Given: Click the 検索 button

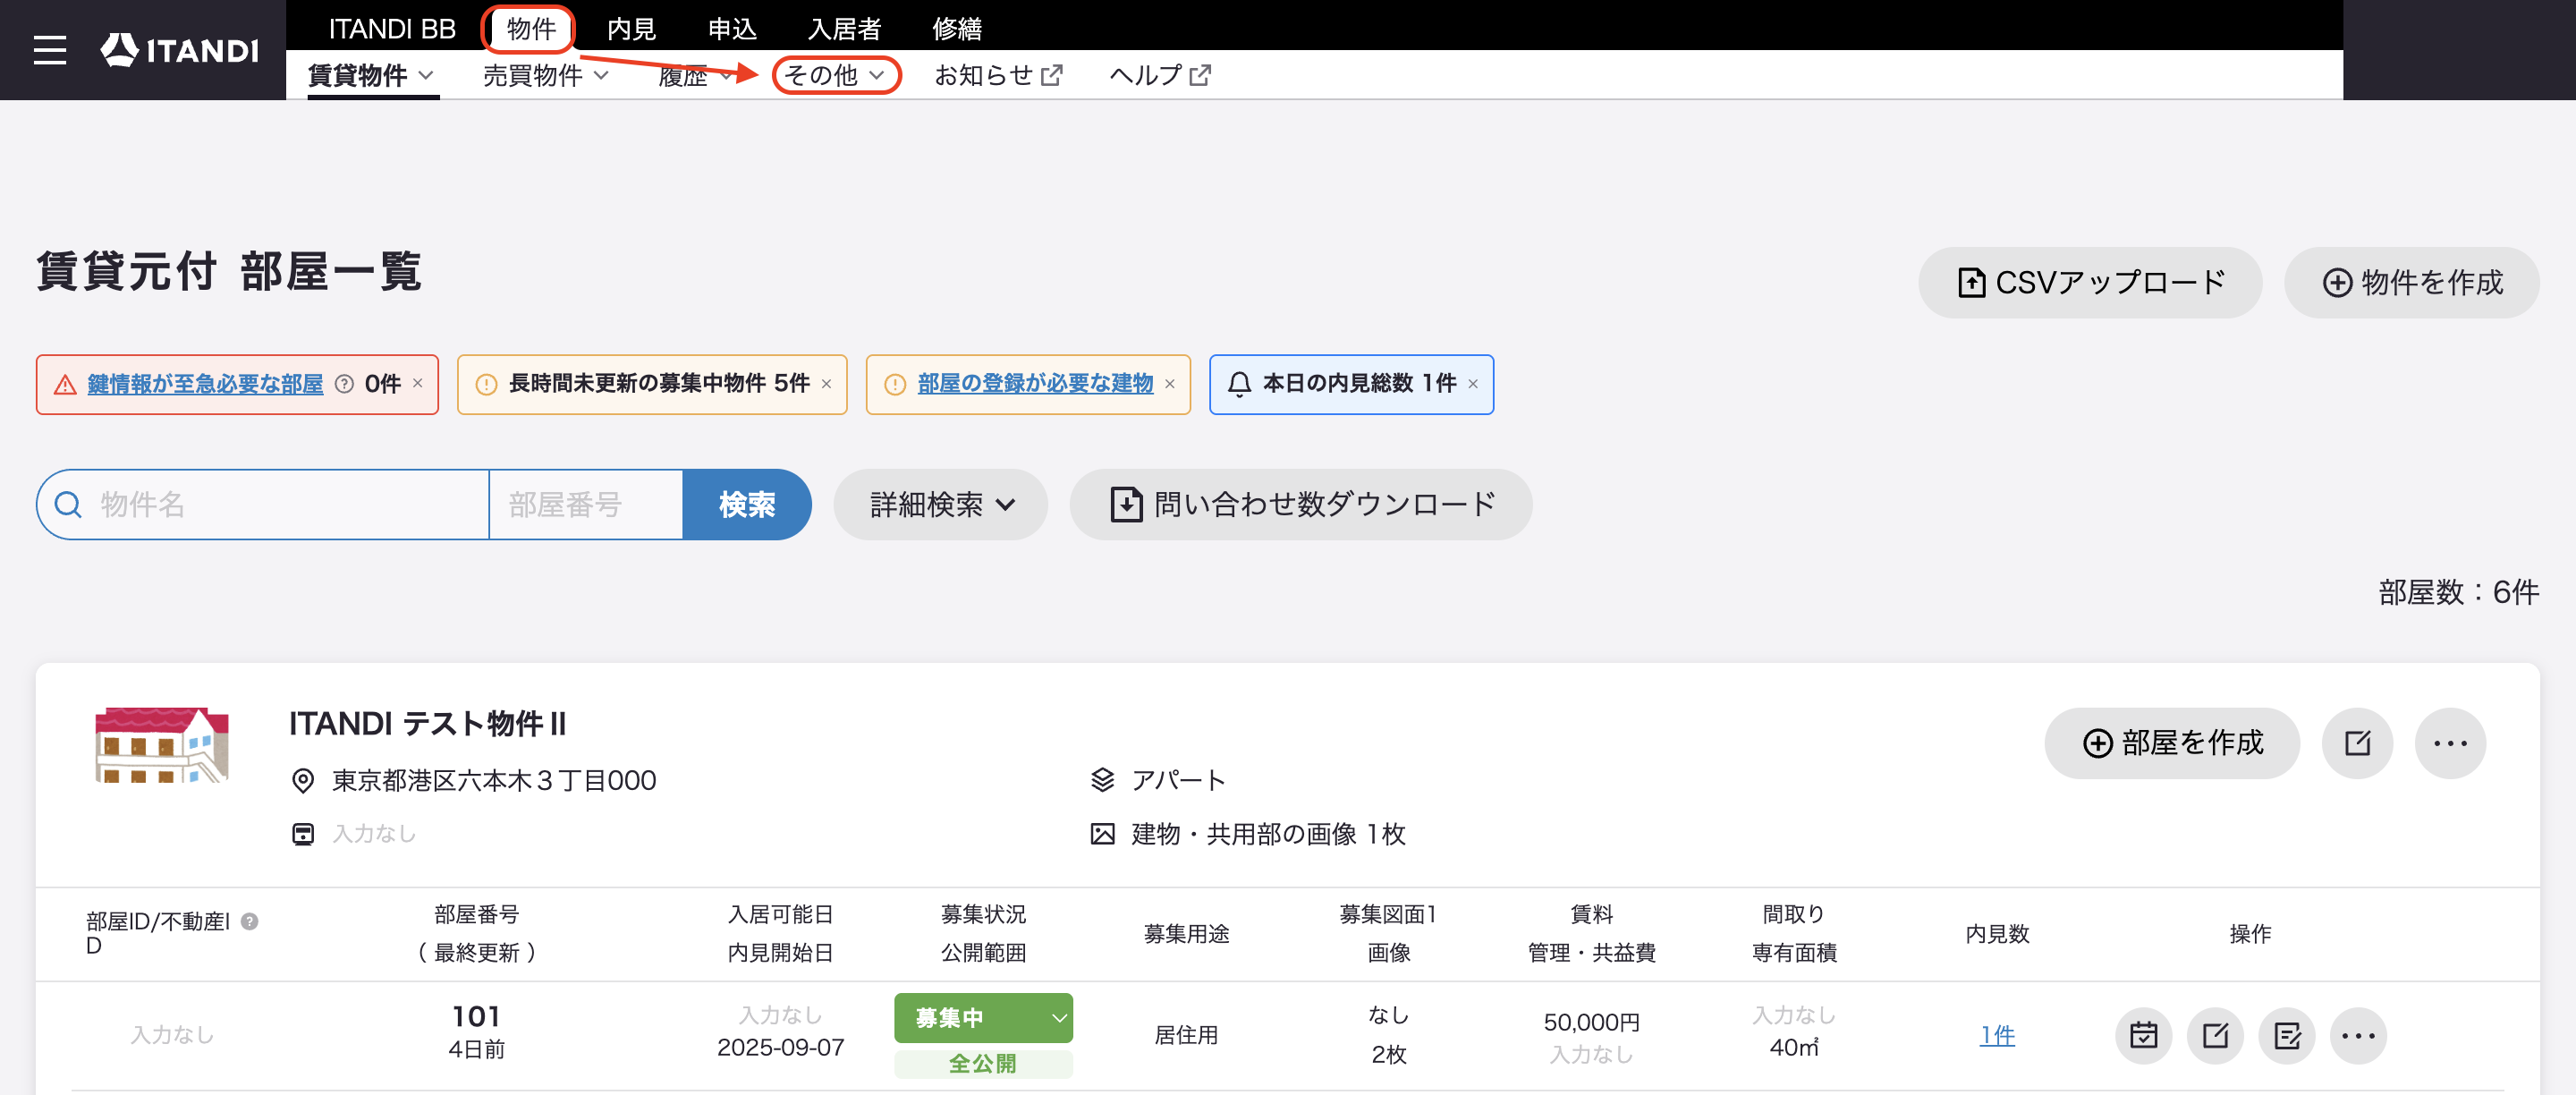Looking at the screenshot, I should point(746,504).
